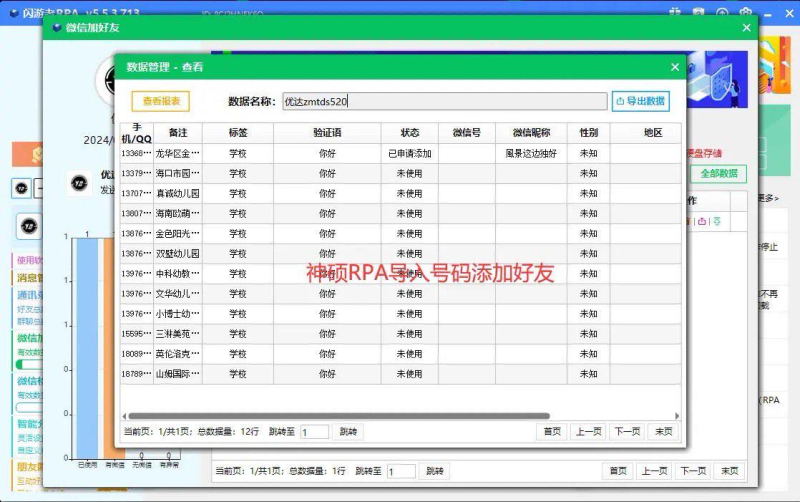Click the 微信昵称 column header
The width and height of the screenshot is (800, 502).
coord(531,133)
